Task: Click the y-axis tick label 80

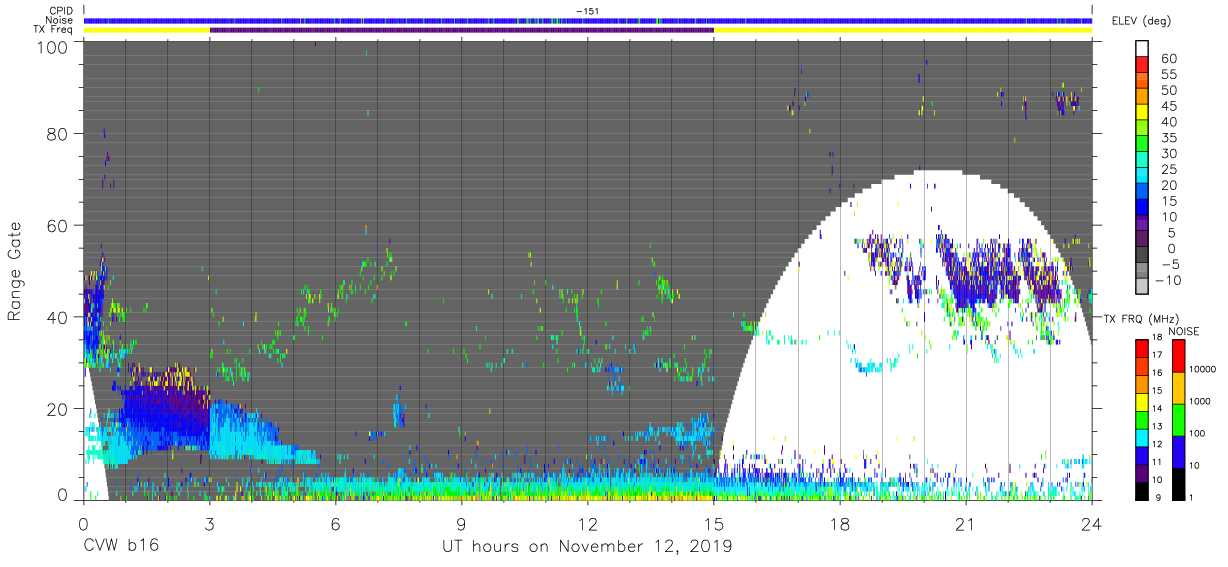Action: [58, 134]
